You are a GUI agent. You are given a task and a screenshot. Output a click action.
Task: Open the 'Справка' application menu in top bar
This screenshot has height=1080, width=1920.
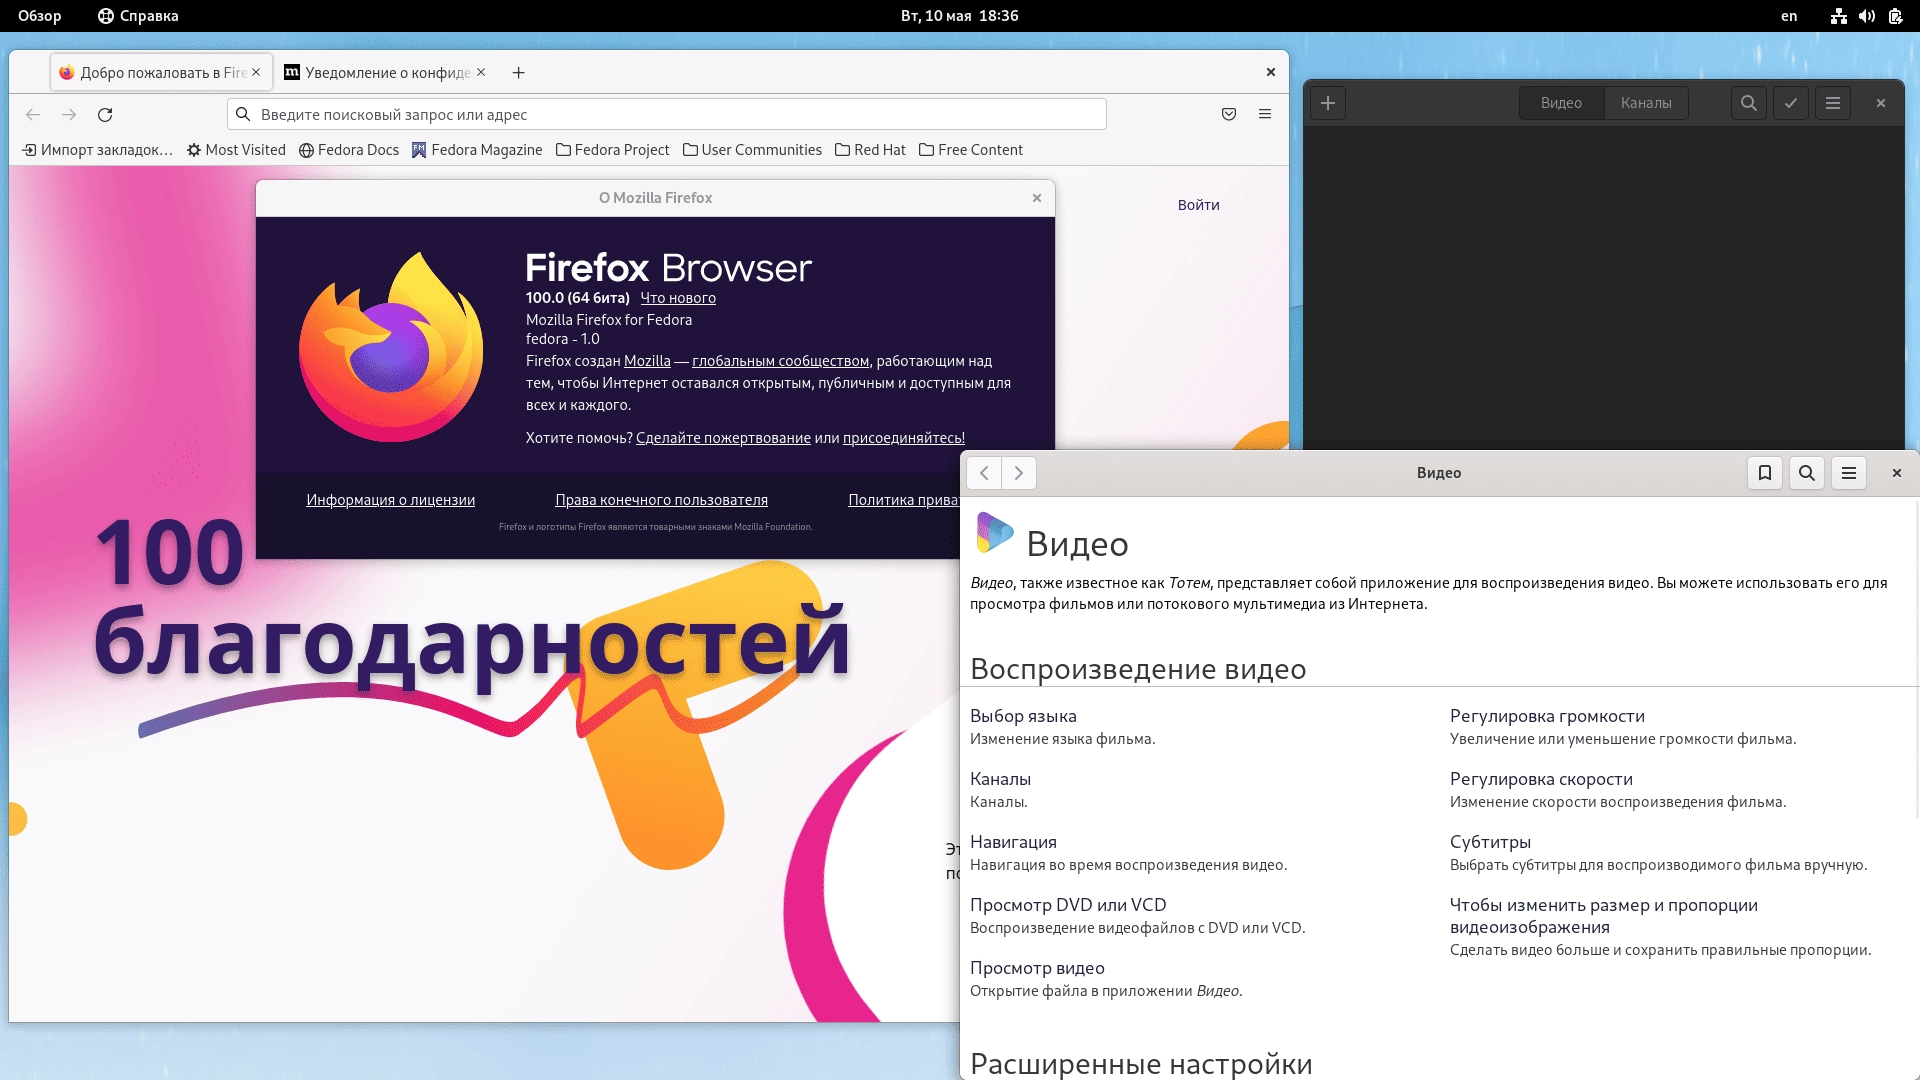138,16
